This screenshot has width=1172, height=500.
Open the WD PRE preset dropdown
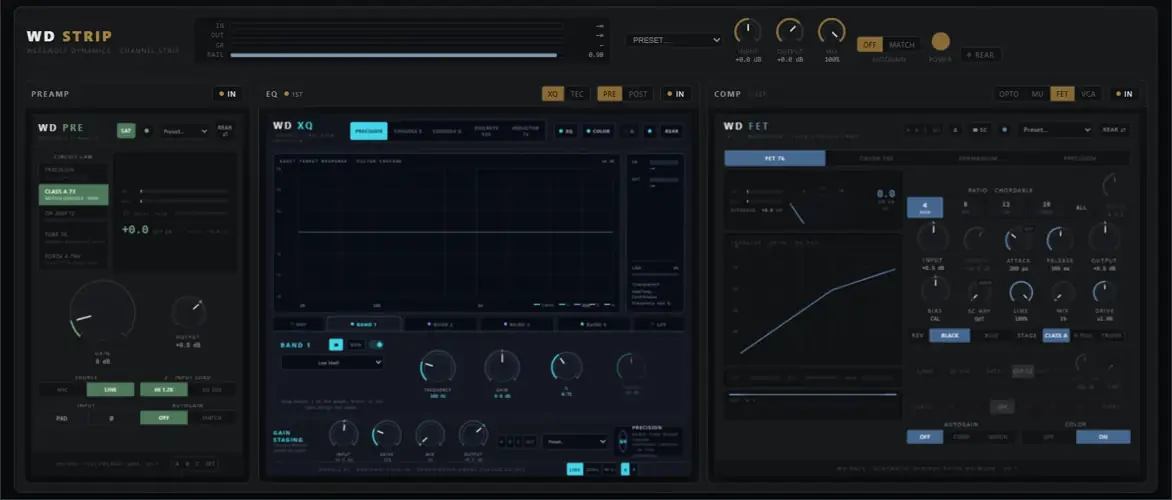coord(184,131)
